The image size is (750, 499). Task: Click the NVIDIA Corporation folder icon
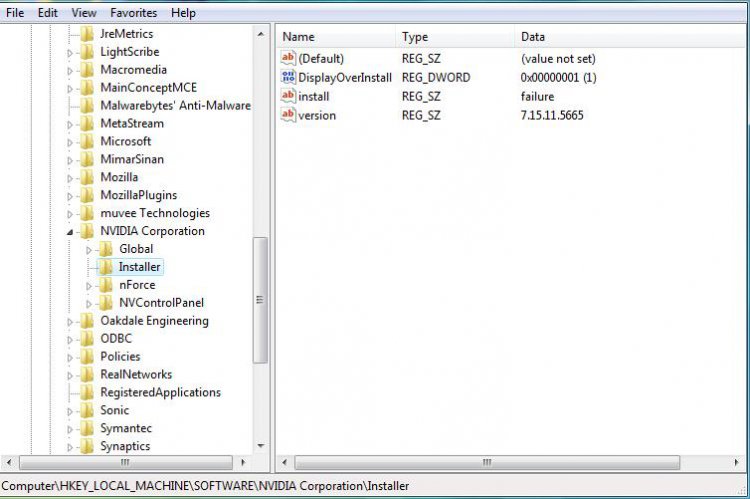pyautogui.click(x=87, y=232)
